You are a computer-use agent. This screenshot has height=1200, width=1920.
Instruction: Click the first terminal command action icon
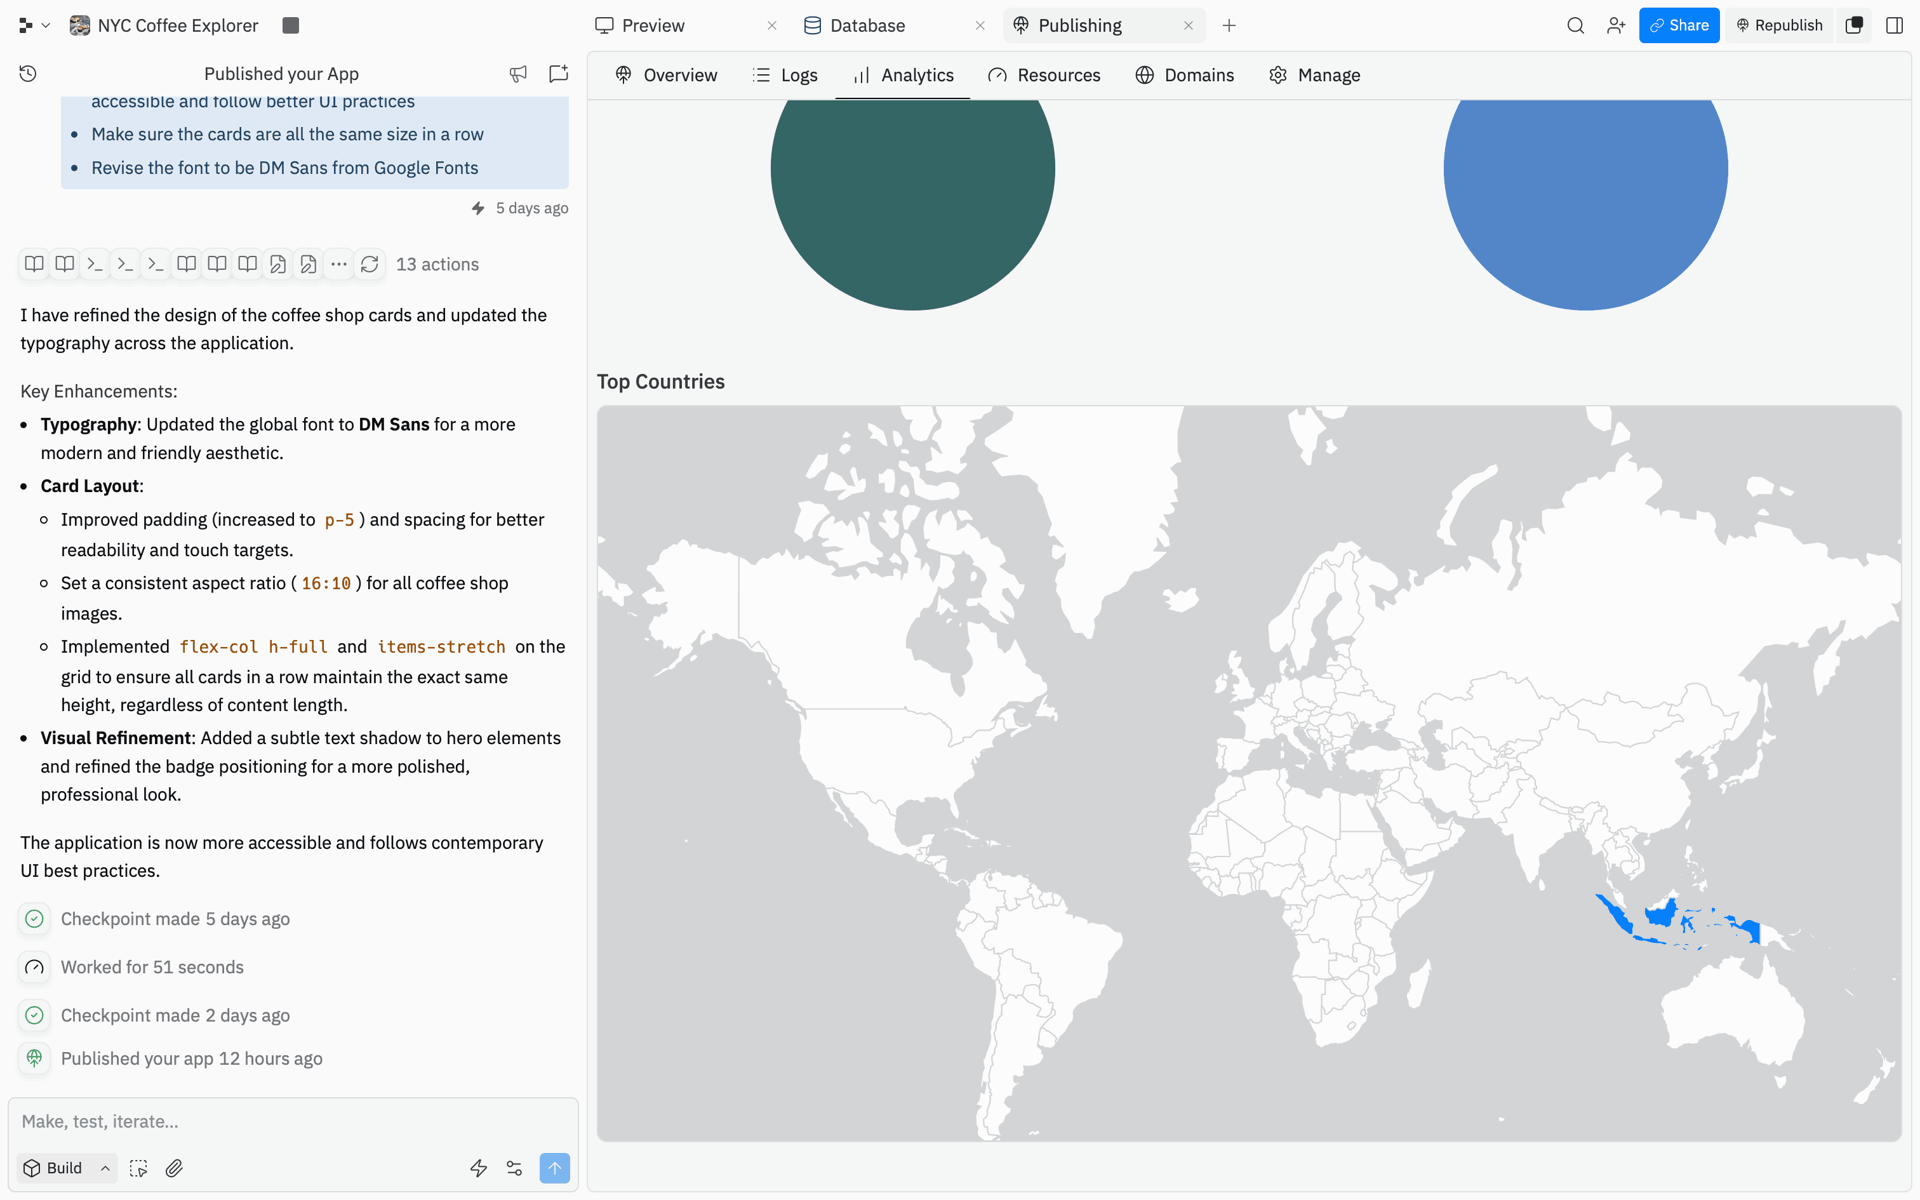(95, 265)
